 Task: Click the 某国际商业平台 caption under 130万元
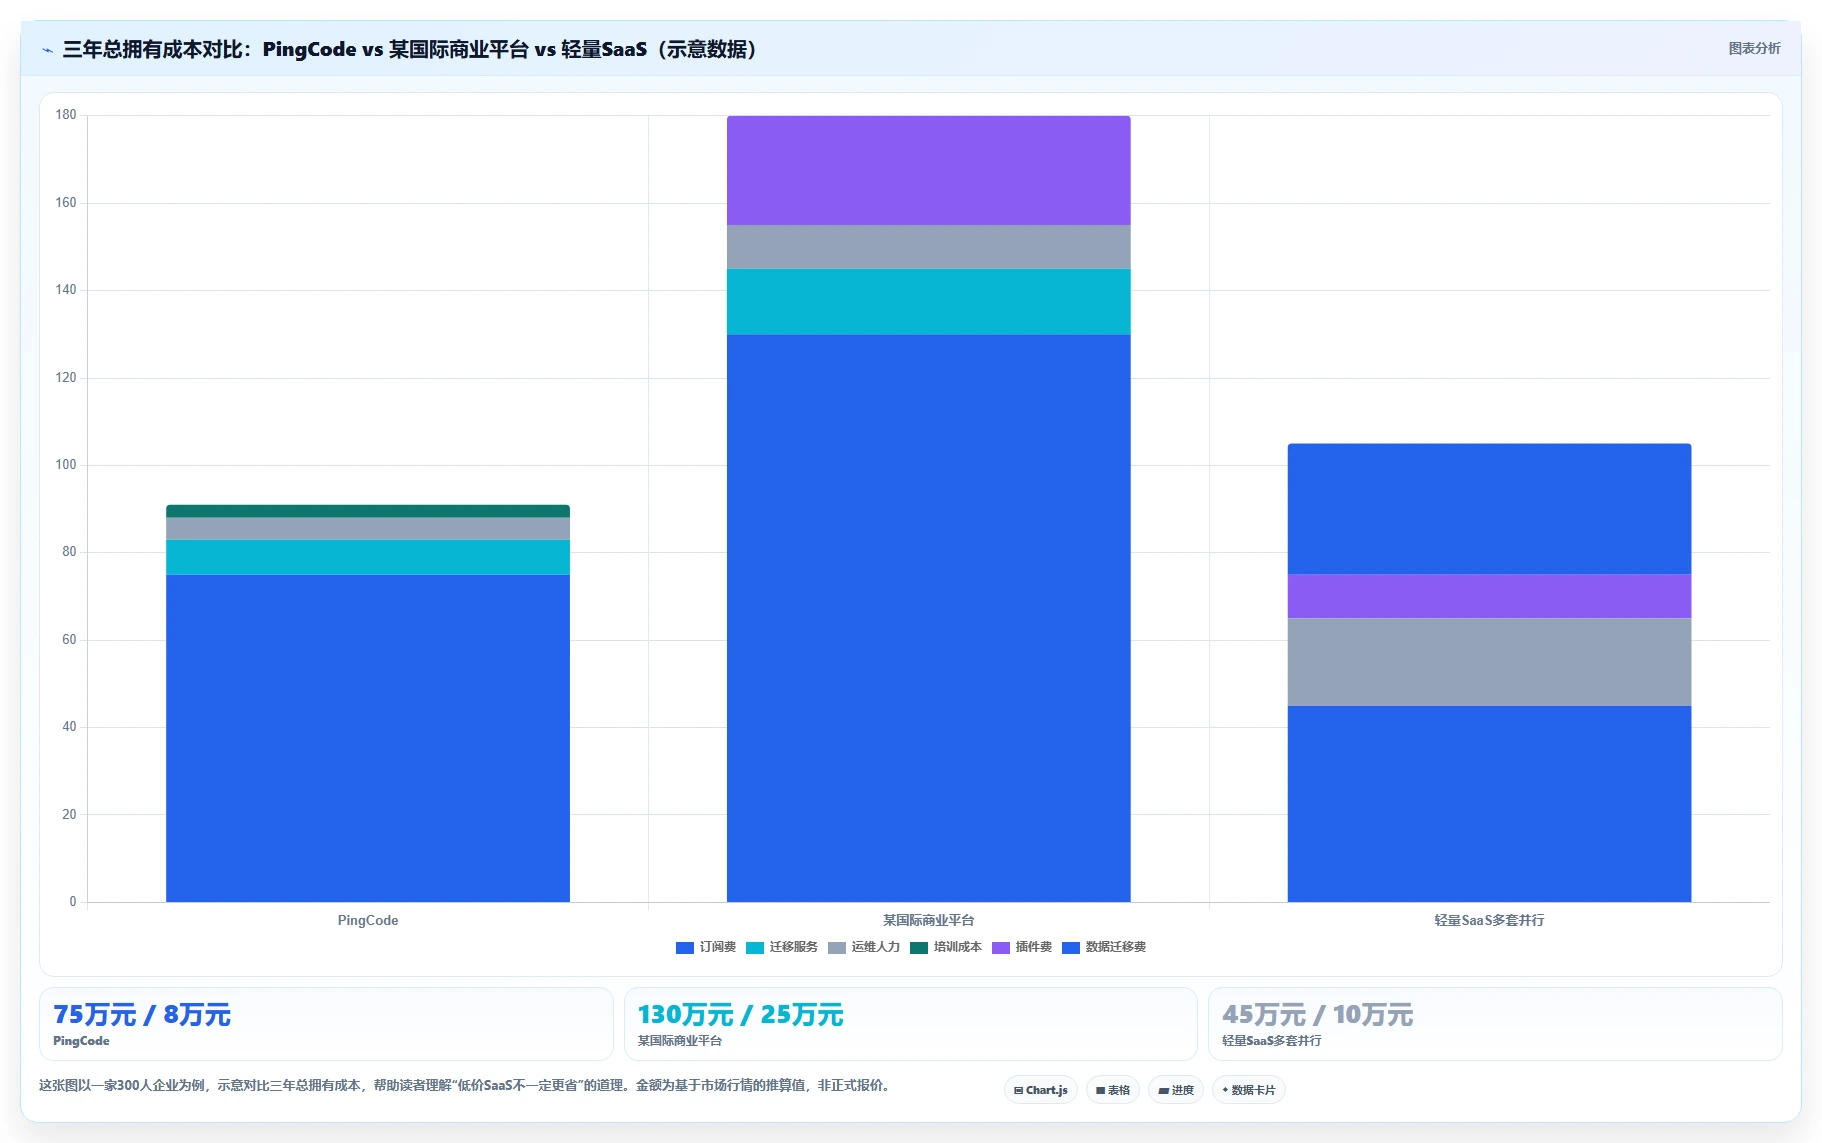[680, 1041]
